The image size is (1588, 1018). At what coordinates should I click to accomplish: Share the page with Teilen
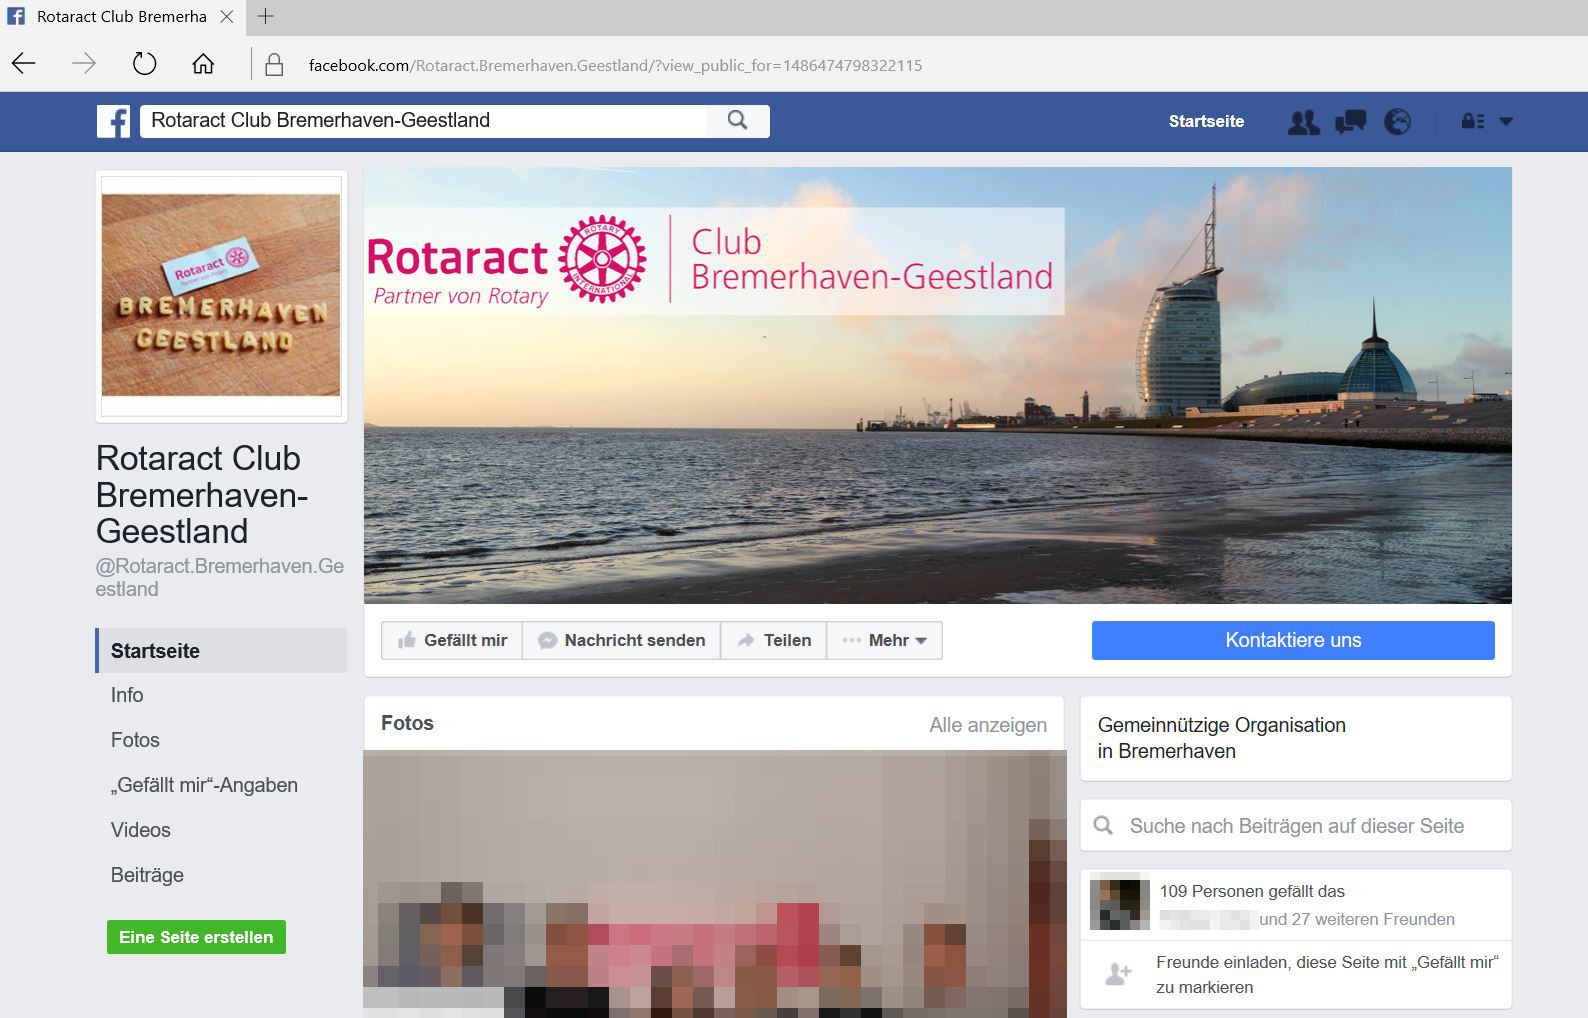[773, 640]
